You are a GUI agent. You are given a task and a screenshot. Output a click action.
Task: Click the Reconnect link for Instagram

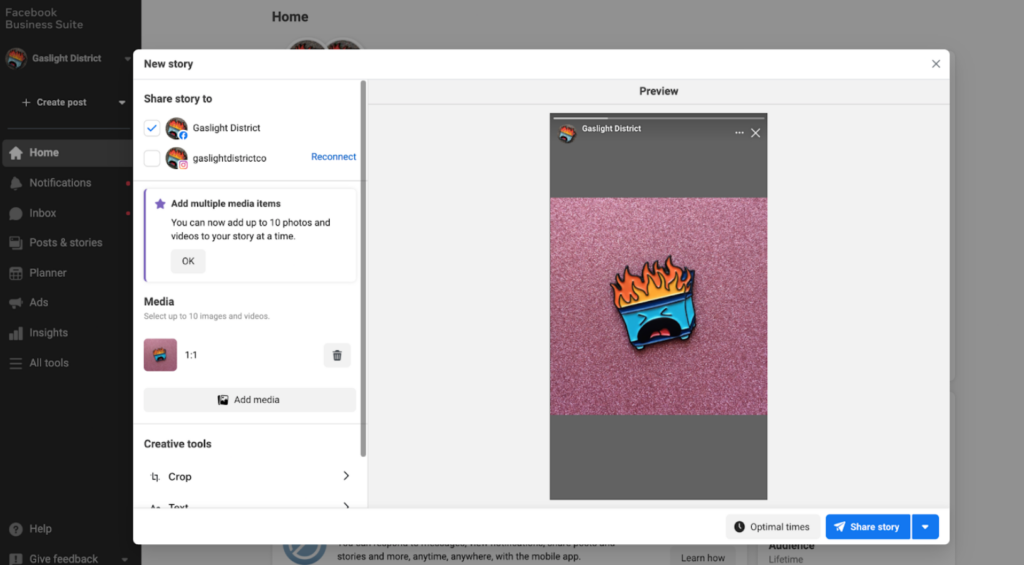(333, 157)
